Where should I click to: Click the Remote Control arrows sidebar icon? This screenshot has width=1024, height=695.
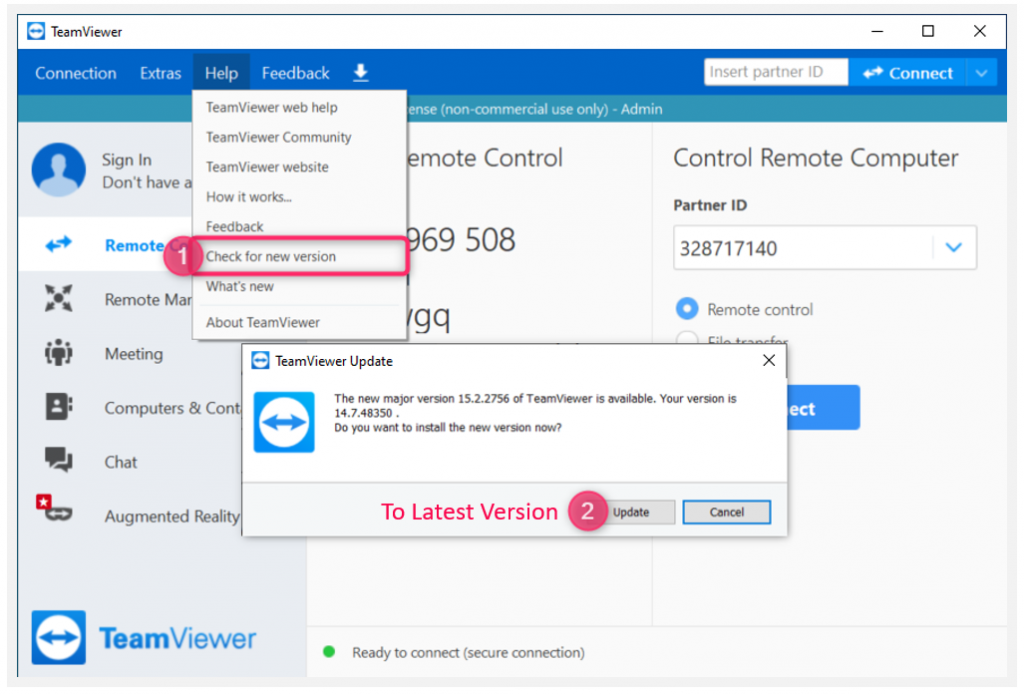[x=59, y=245]
